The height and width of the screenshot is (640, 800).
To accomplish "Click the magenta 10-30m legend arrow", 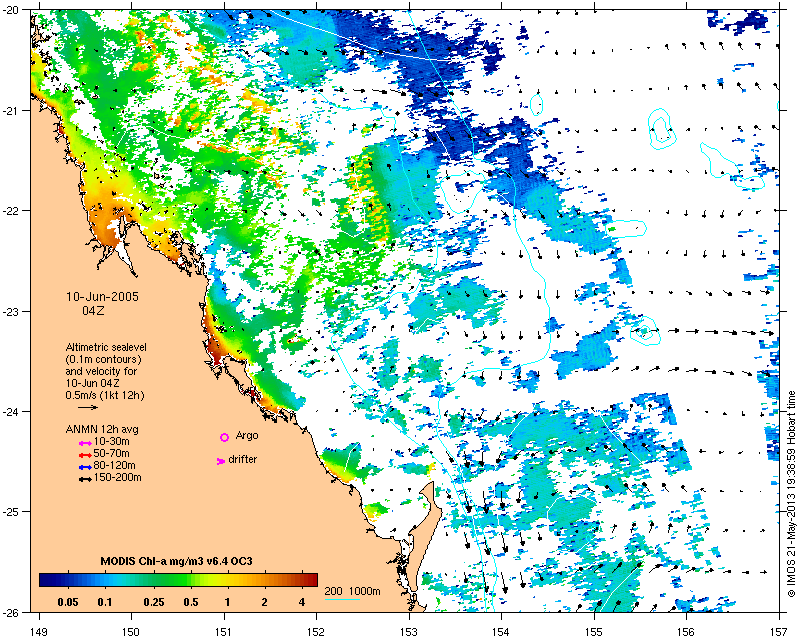I will (85, 443).
